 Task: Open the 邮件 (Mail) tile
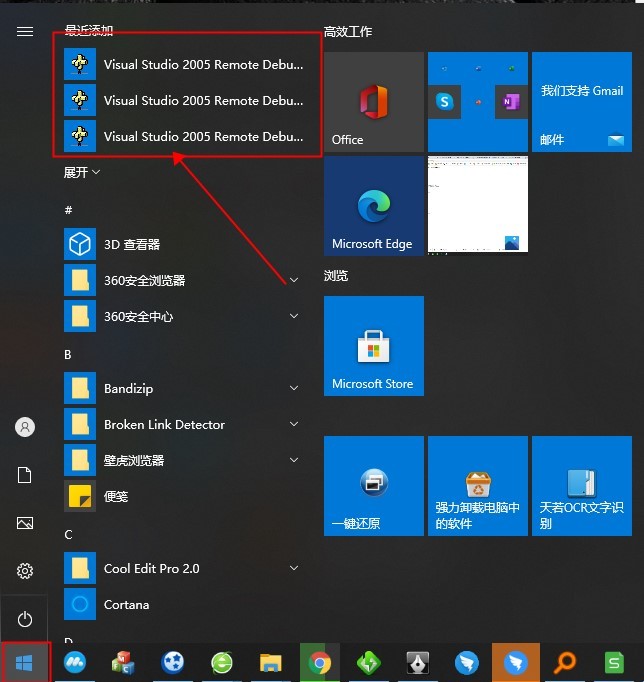coord(581,102)
